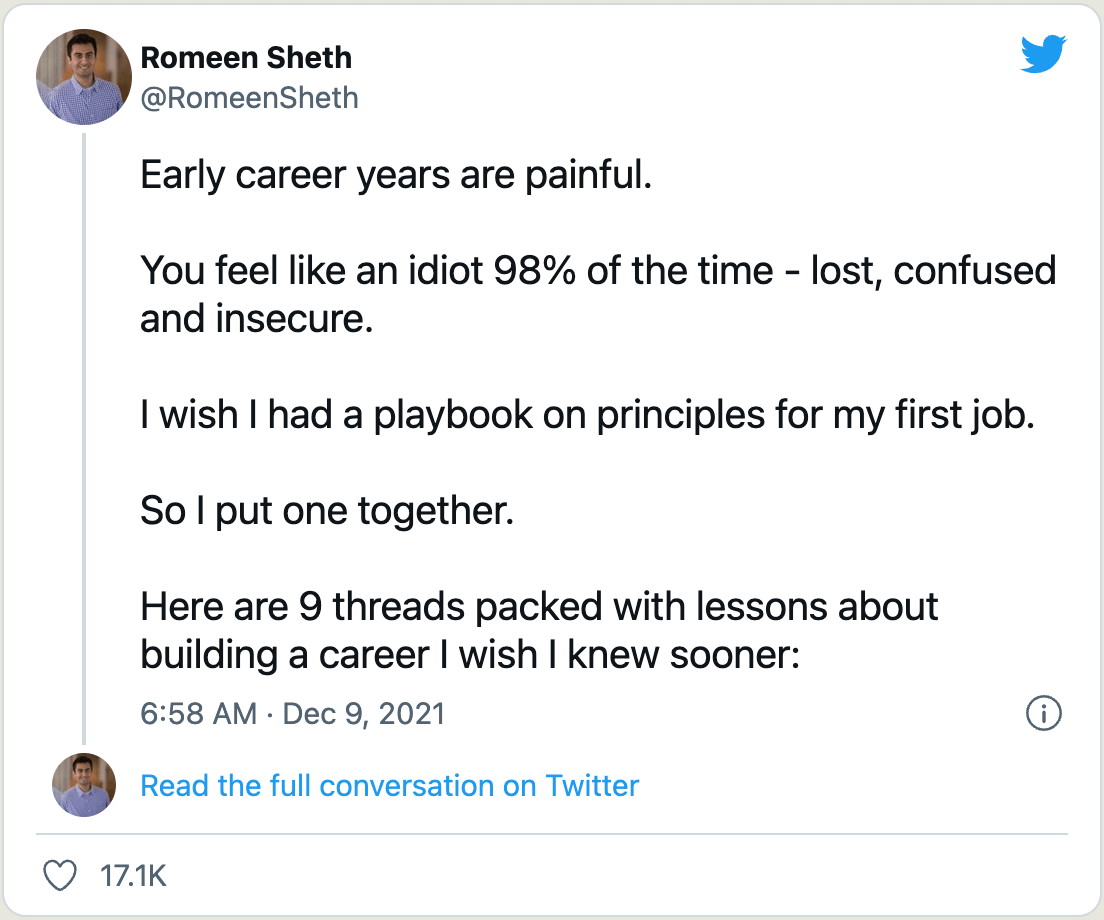Visit the @RomeenSheth handle link

pos(249,97)
